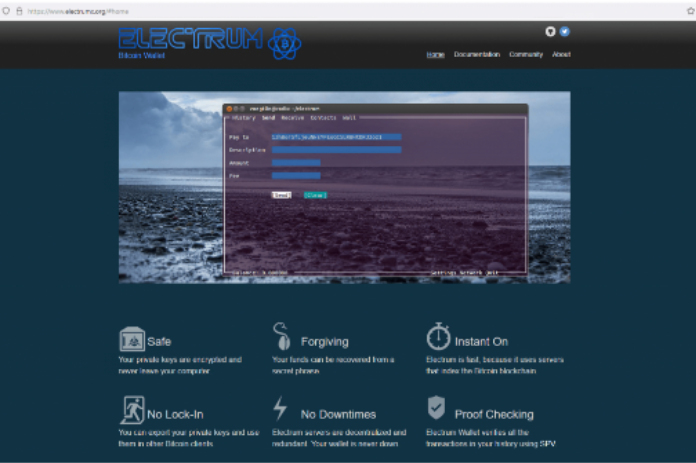Click the Forgiving icon
The width and height of the screenshot is (696, 463).
click(281, 336)
